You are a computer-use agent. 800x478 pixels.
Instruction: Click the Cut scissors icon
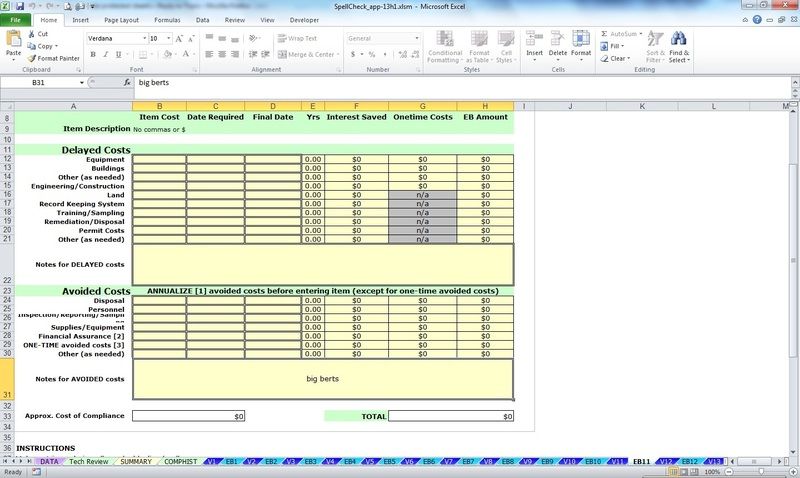click(31, 34)
